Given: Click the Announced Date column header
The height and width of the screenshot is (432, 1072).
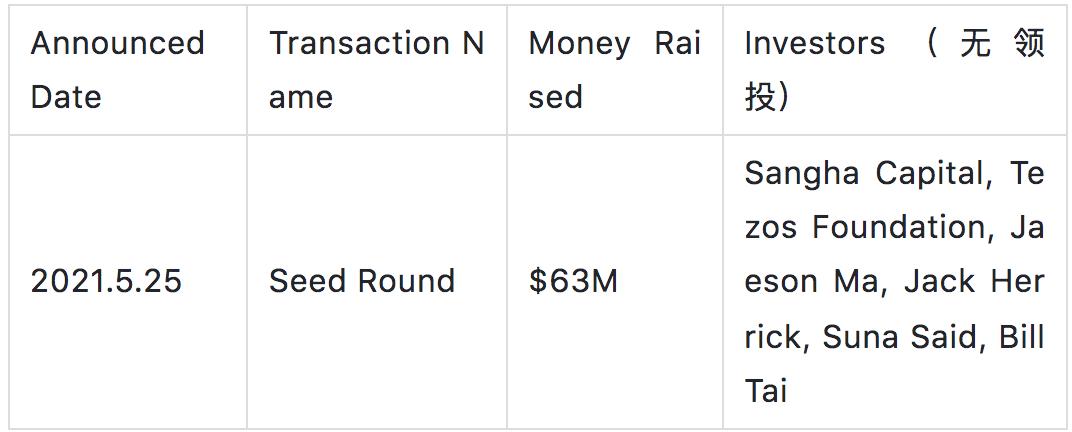Looking at the screenshot, I should [117, 70].
